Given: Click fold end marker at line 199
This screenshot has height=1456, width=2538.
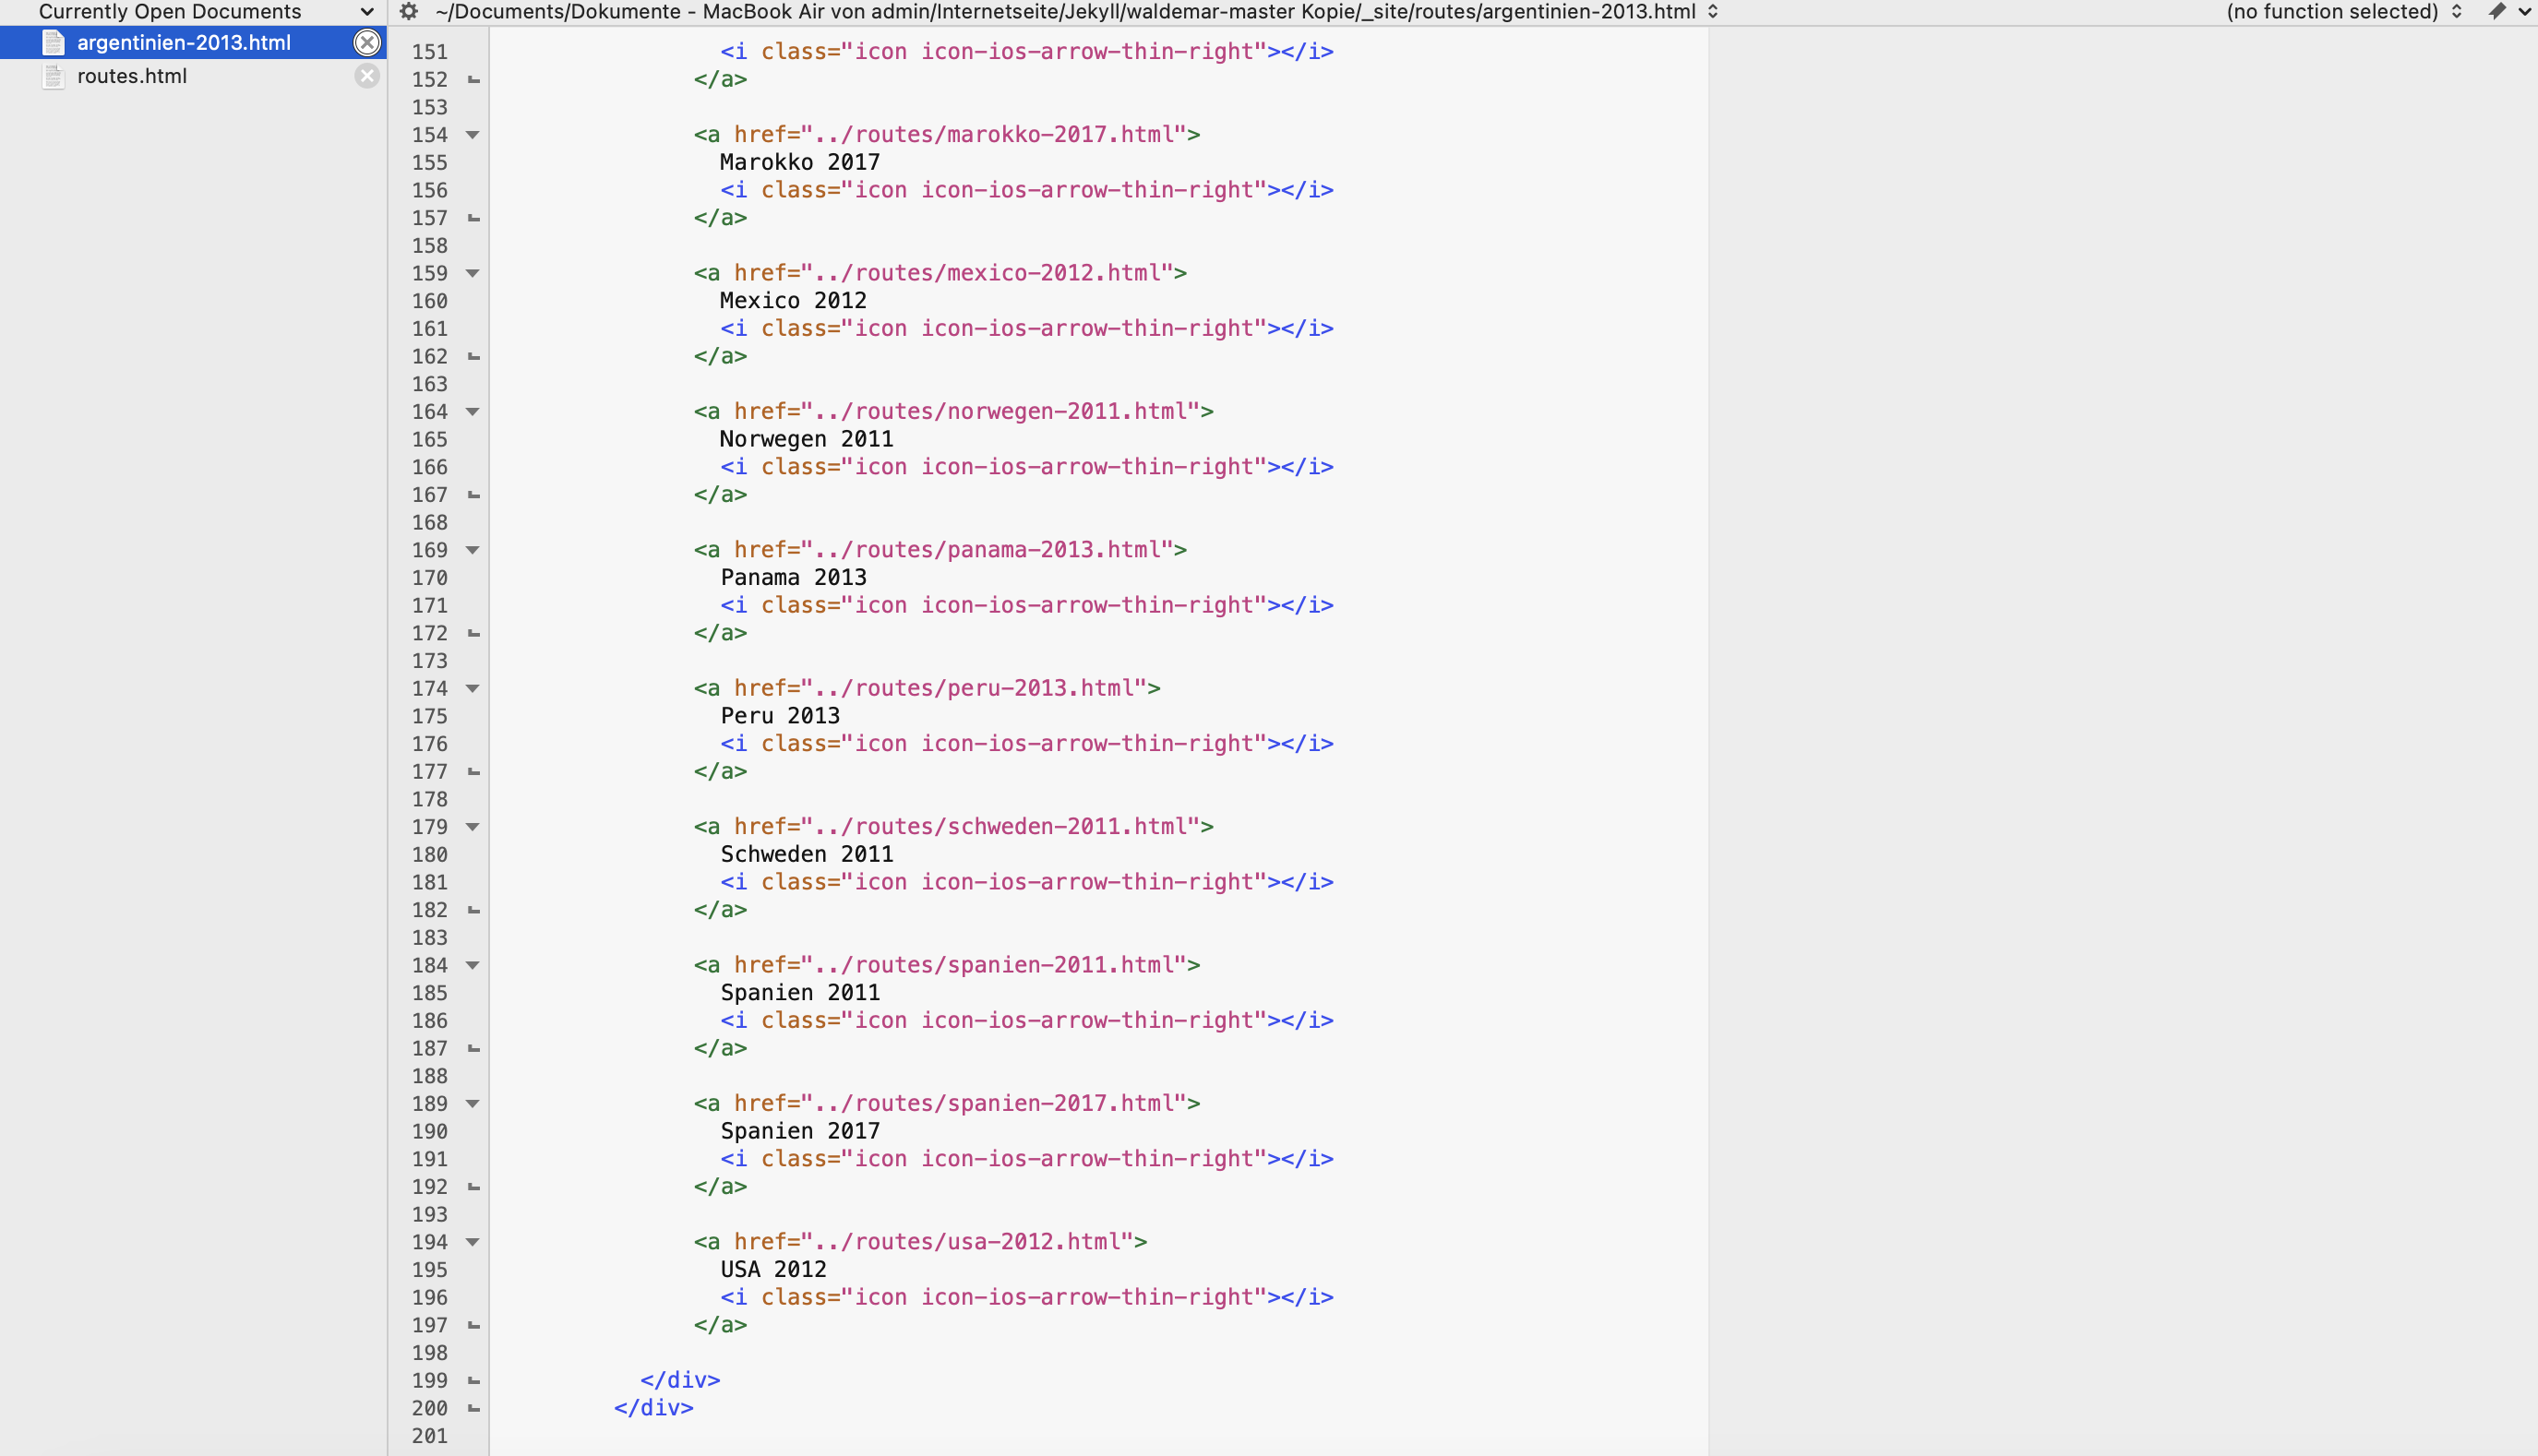Looking at the screenshot, I should point(474,1381).
